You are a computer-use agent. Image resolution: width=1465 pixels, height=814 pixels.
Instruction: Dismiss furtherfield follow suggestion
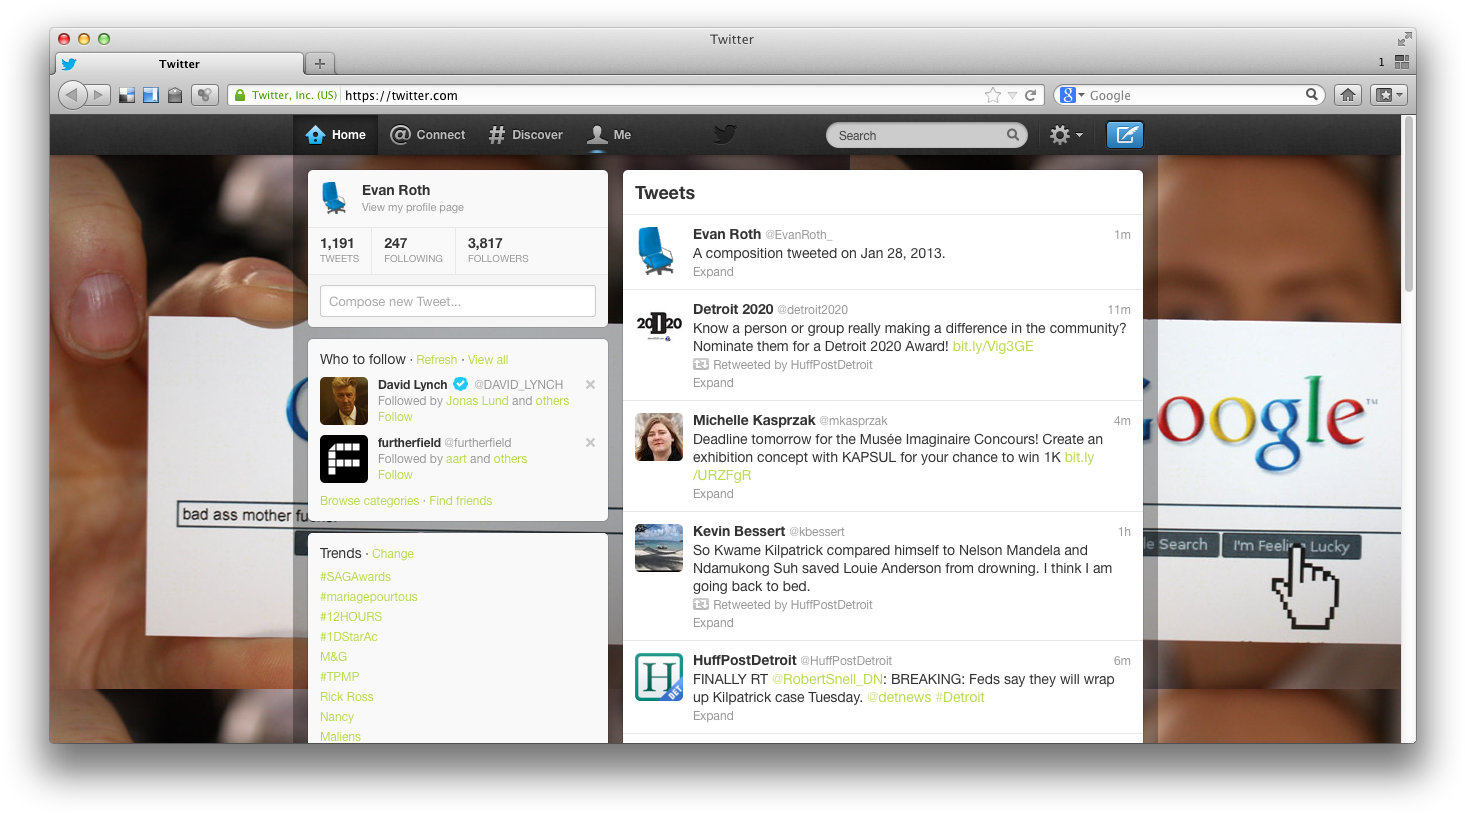pyautogui.click(x=590, y=442)
